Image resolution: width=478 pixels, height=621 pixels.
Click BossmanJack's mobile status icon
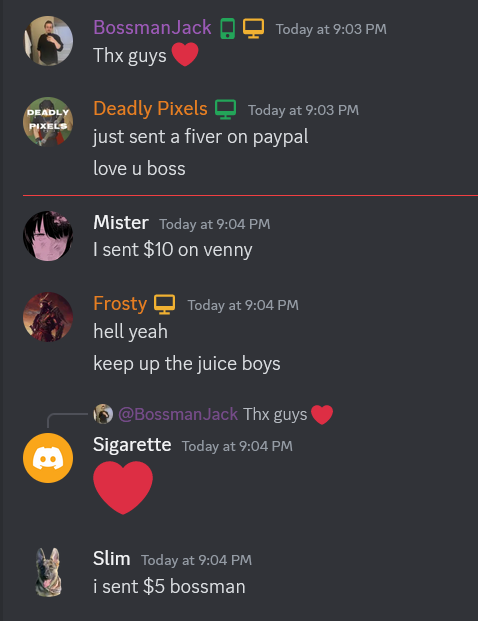coord(227,29)
